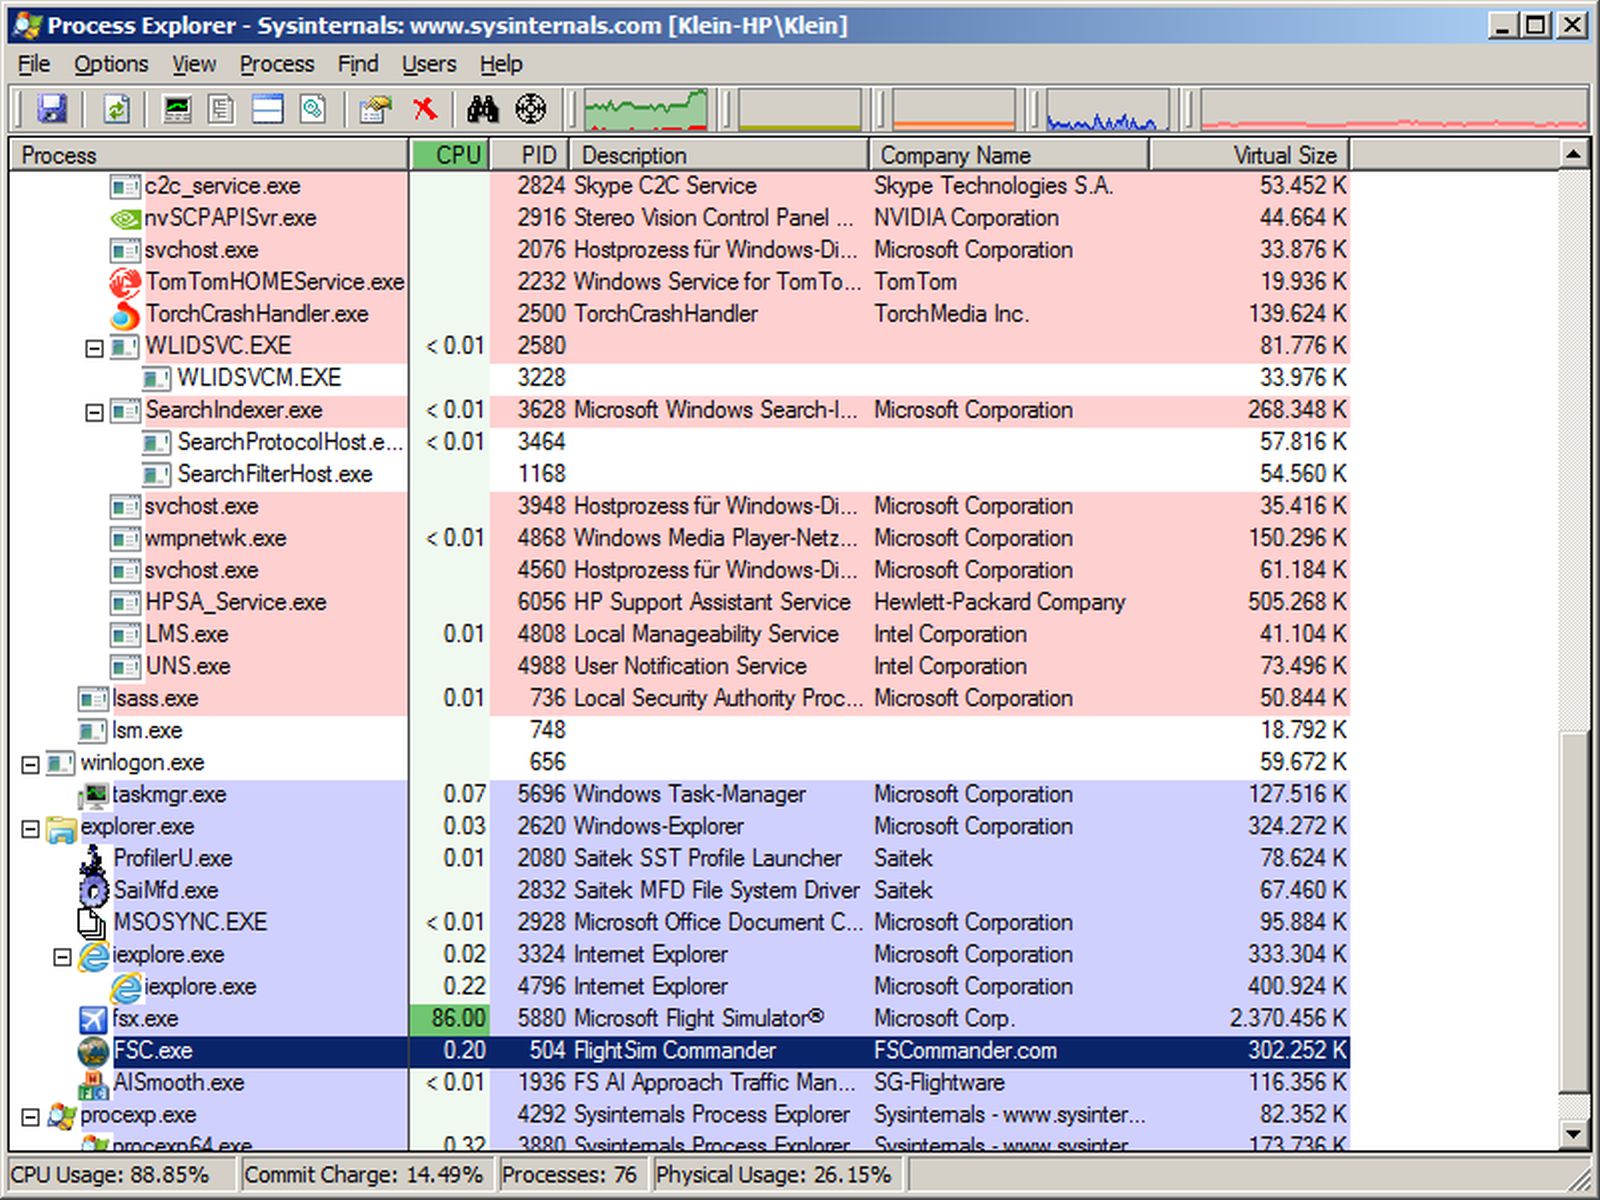Open System Information from toolbar
This screenshot has width=1600, height=1200.
point(177,109)
